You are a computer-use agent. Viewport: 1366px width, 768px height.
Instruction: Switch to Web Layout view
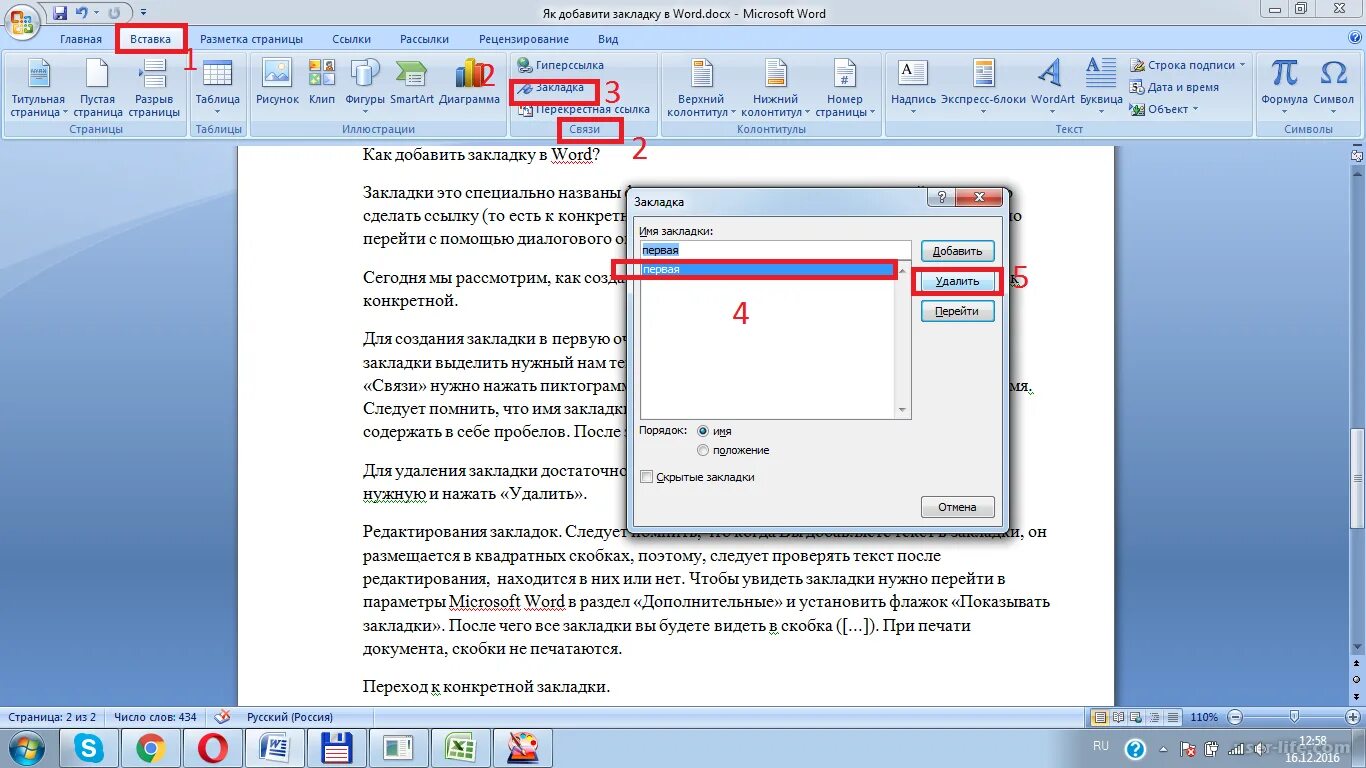(1137, 717)
